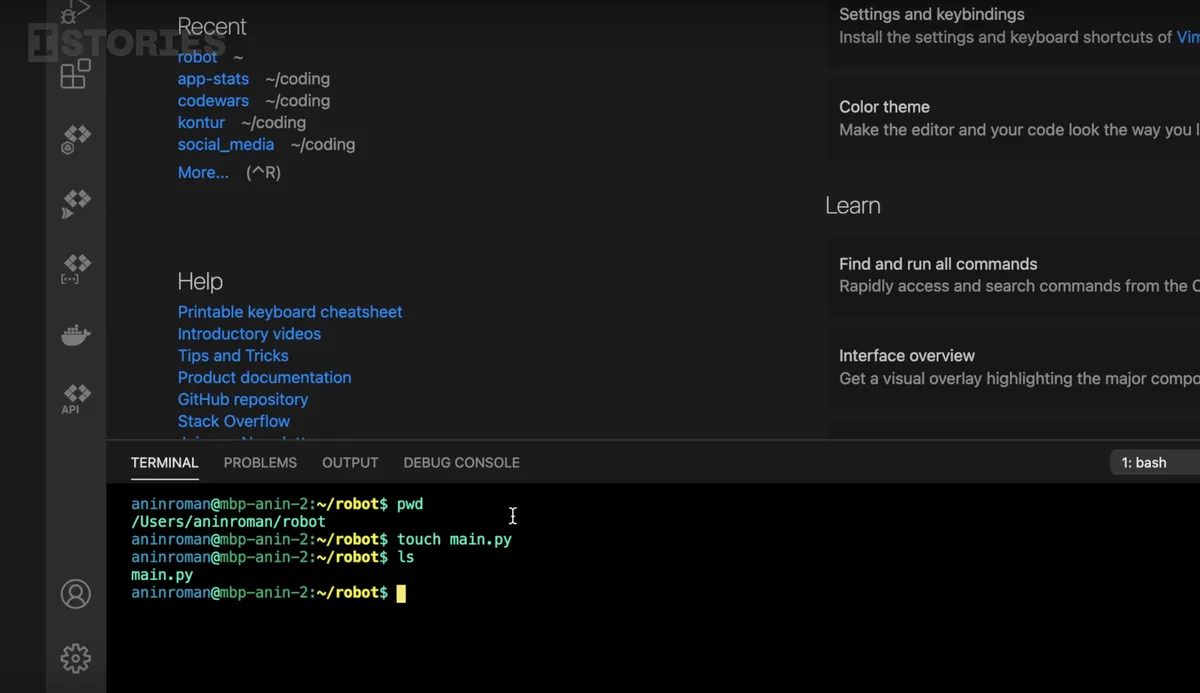Click the 'pwd' command in terminal

pyautogui.click(x=410, y=505)
